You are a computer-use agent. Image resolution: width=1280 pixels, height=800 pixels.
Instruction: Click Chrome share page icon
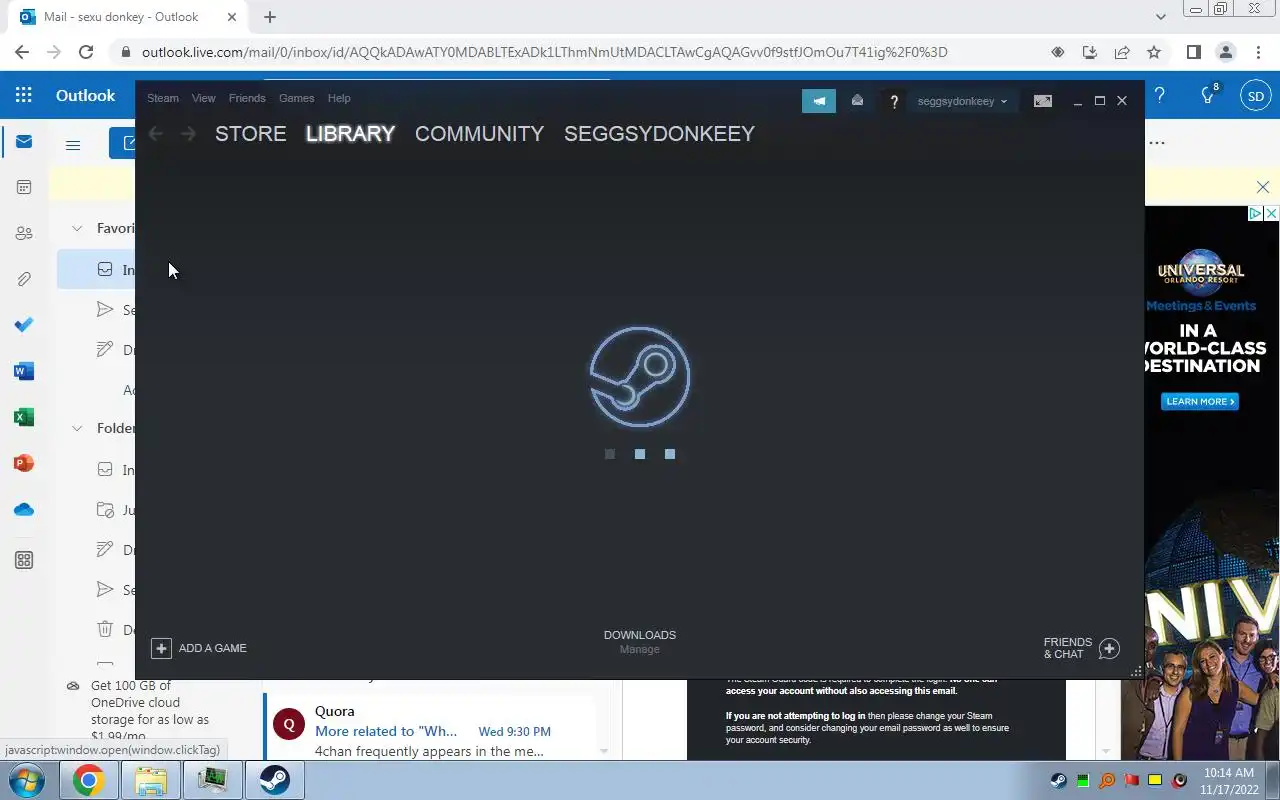[x=1122, y=52]
